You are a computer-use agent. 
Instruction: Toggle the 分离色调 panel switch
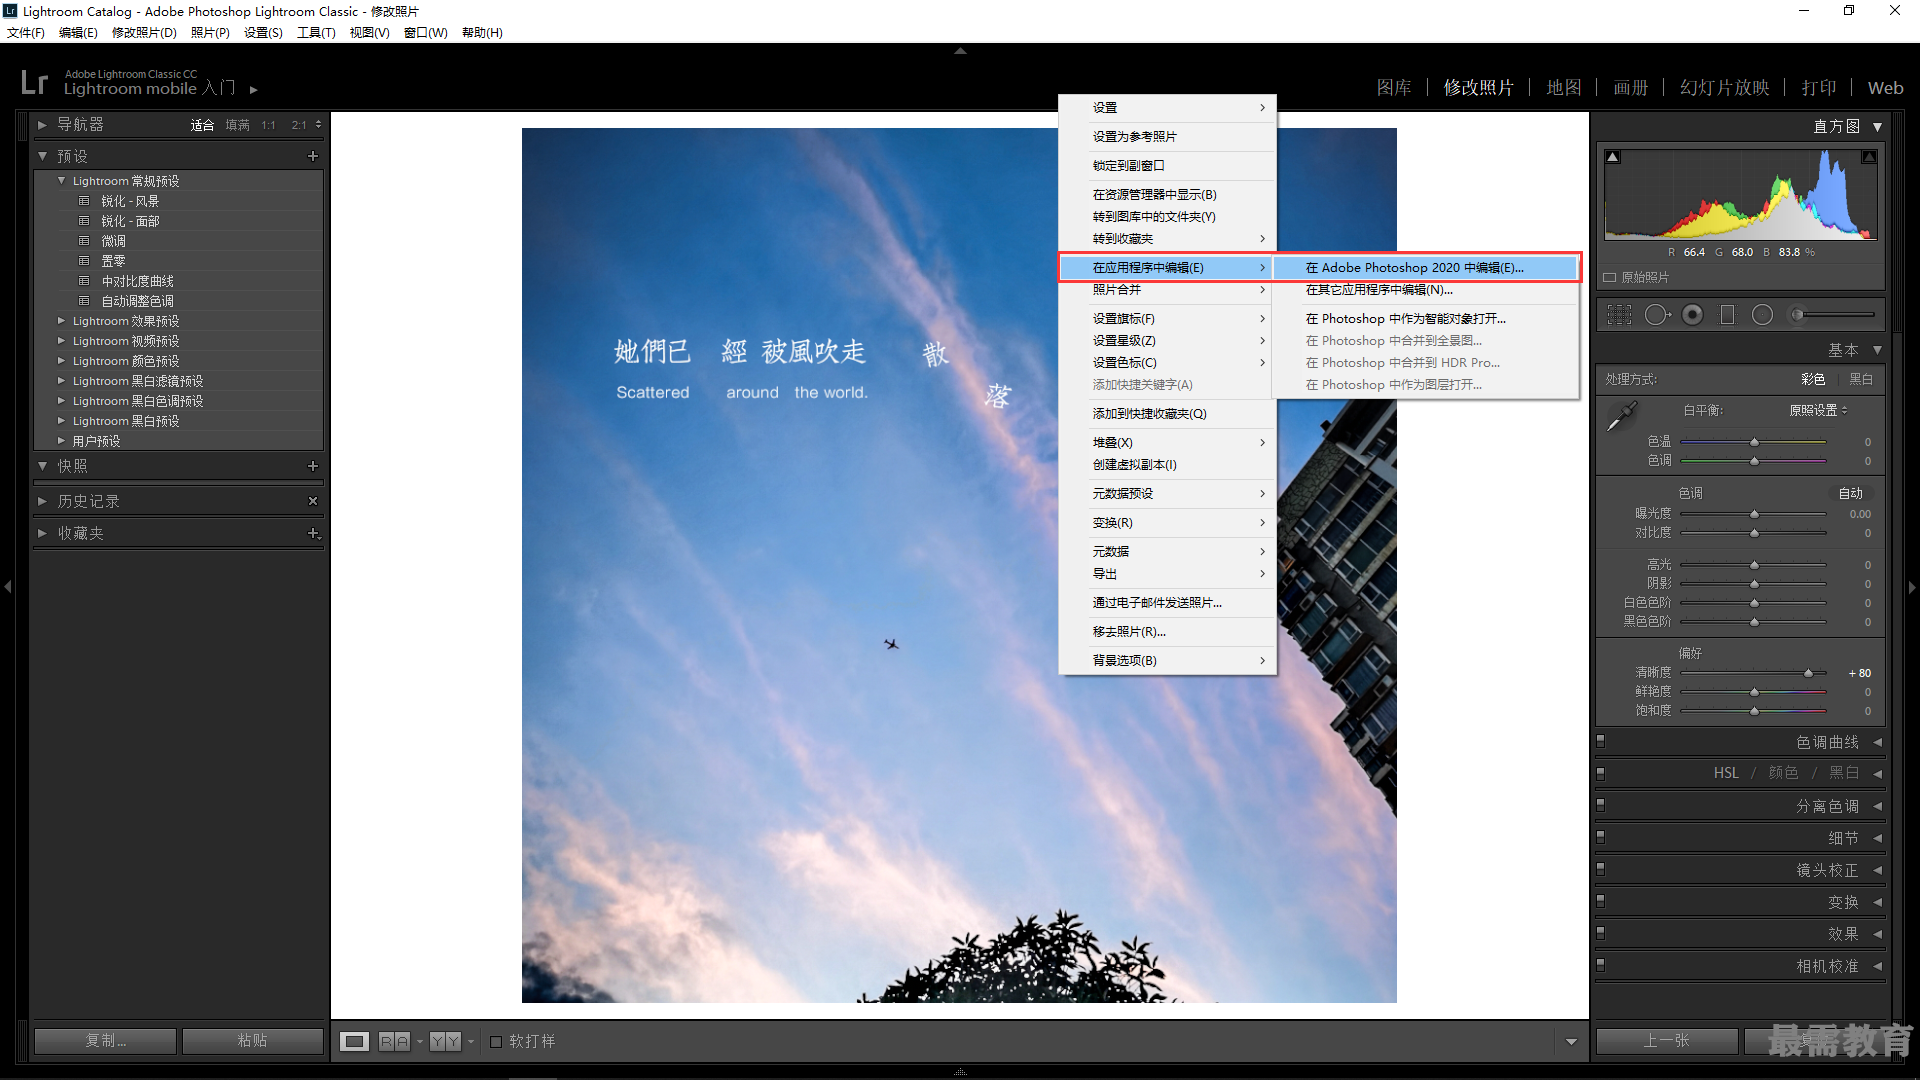[x=1600, y=805]
